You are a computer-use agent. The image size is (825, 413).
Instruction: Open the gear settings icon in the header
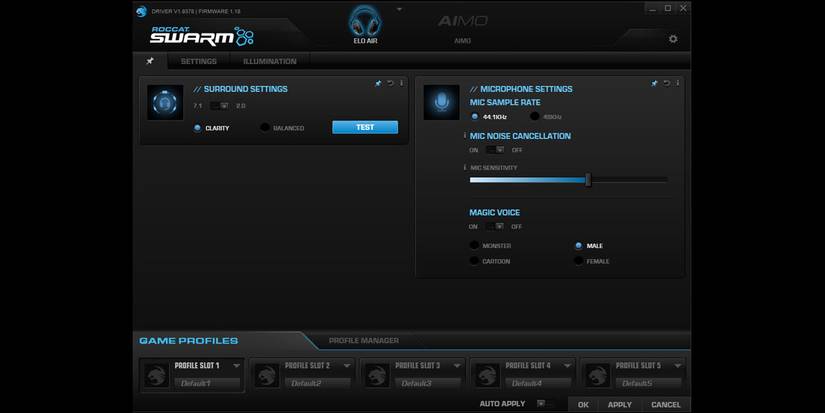(x=673, y=39)
